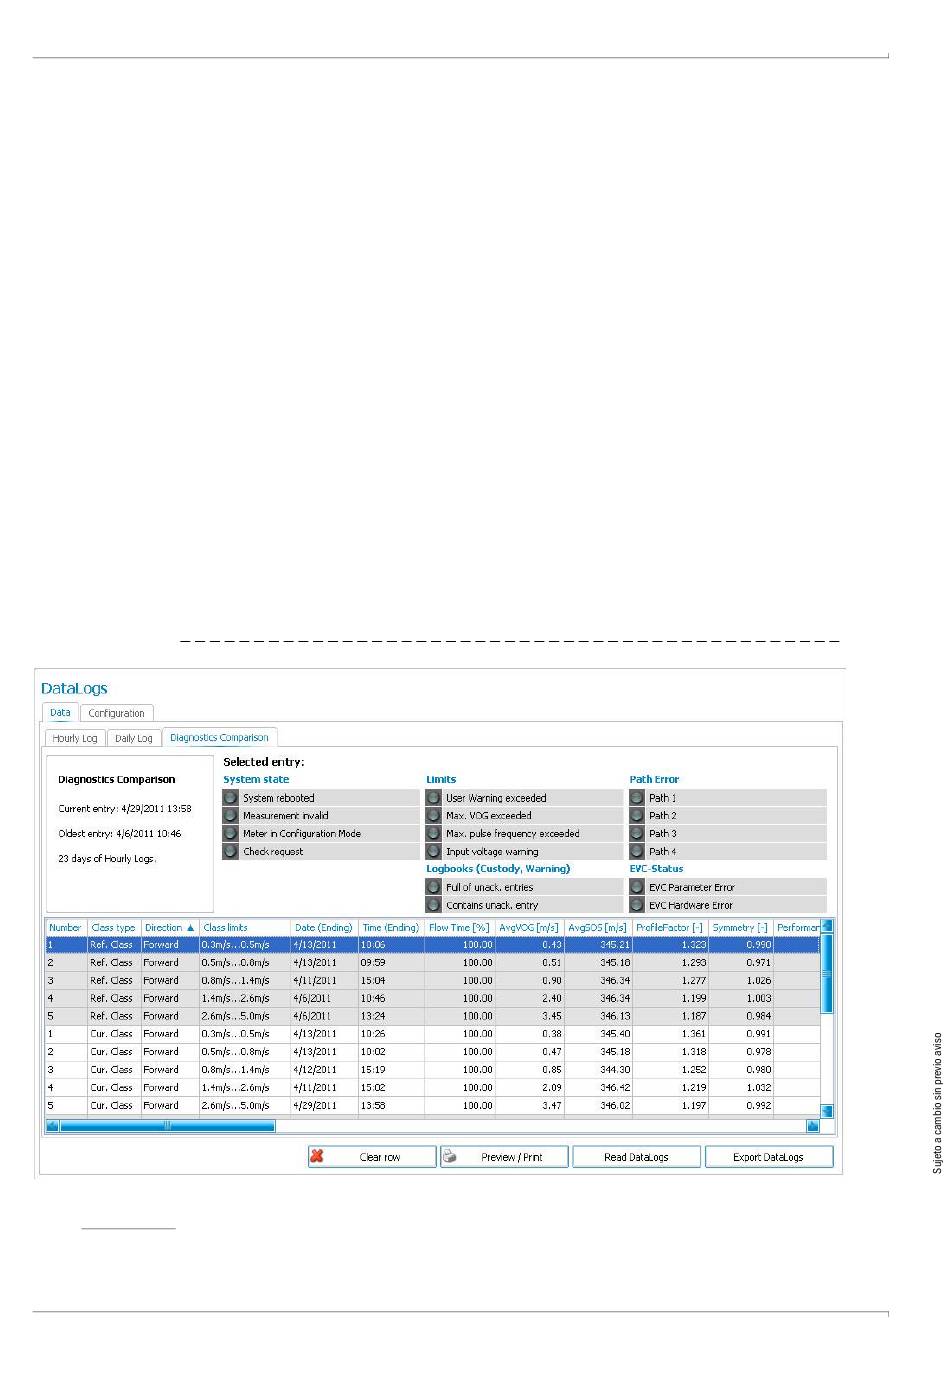Select the row with time 15:02
This screenshot has width=950, height=1379.
pyautogui.click(x=433, y=1088)
